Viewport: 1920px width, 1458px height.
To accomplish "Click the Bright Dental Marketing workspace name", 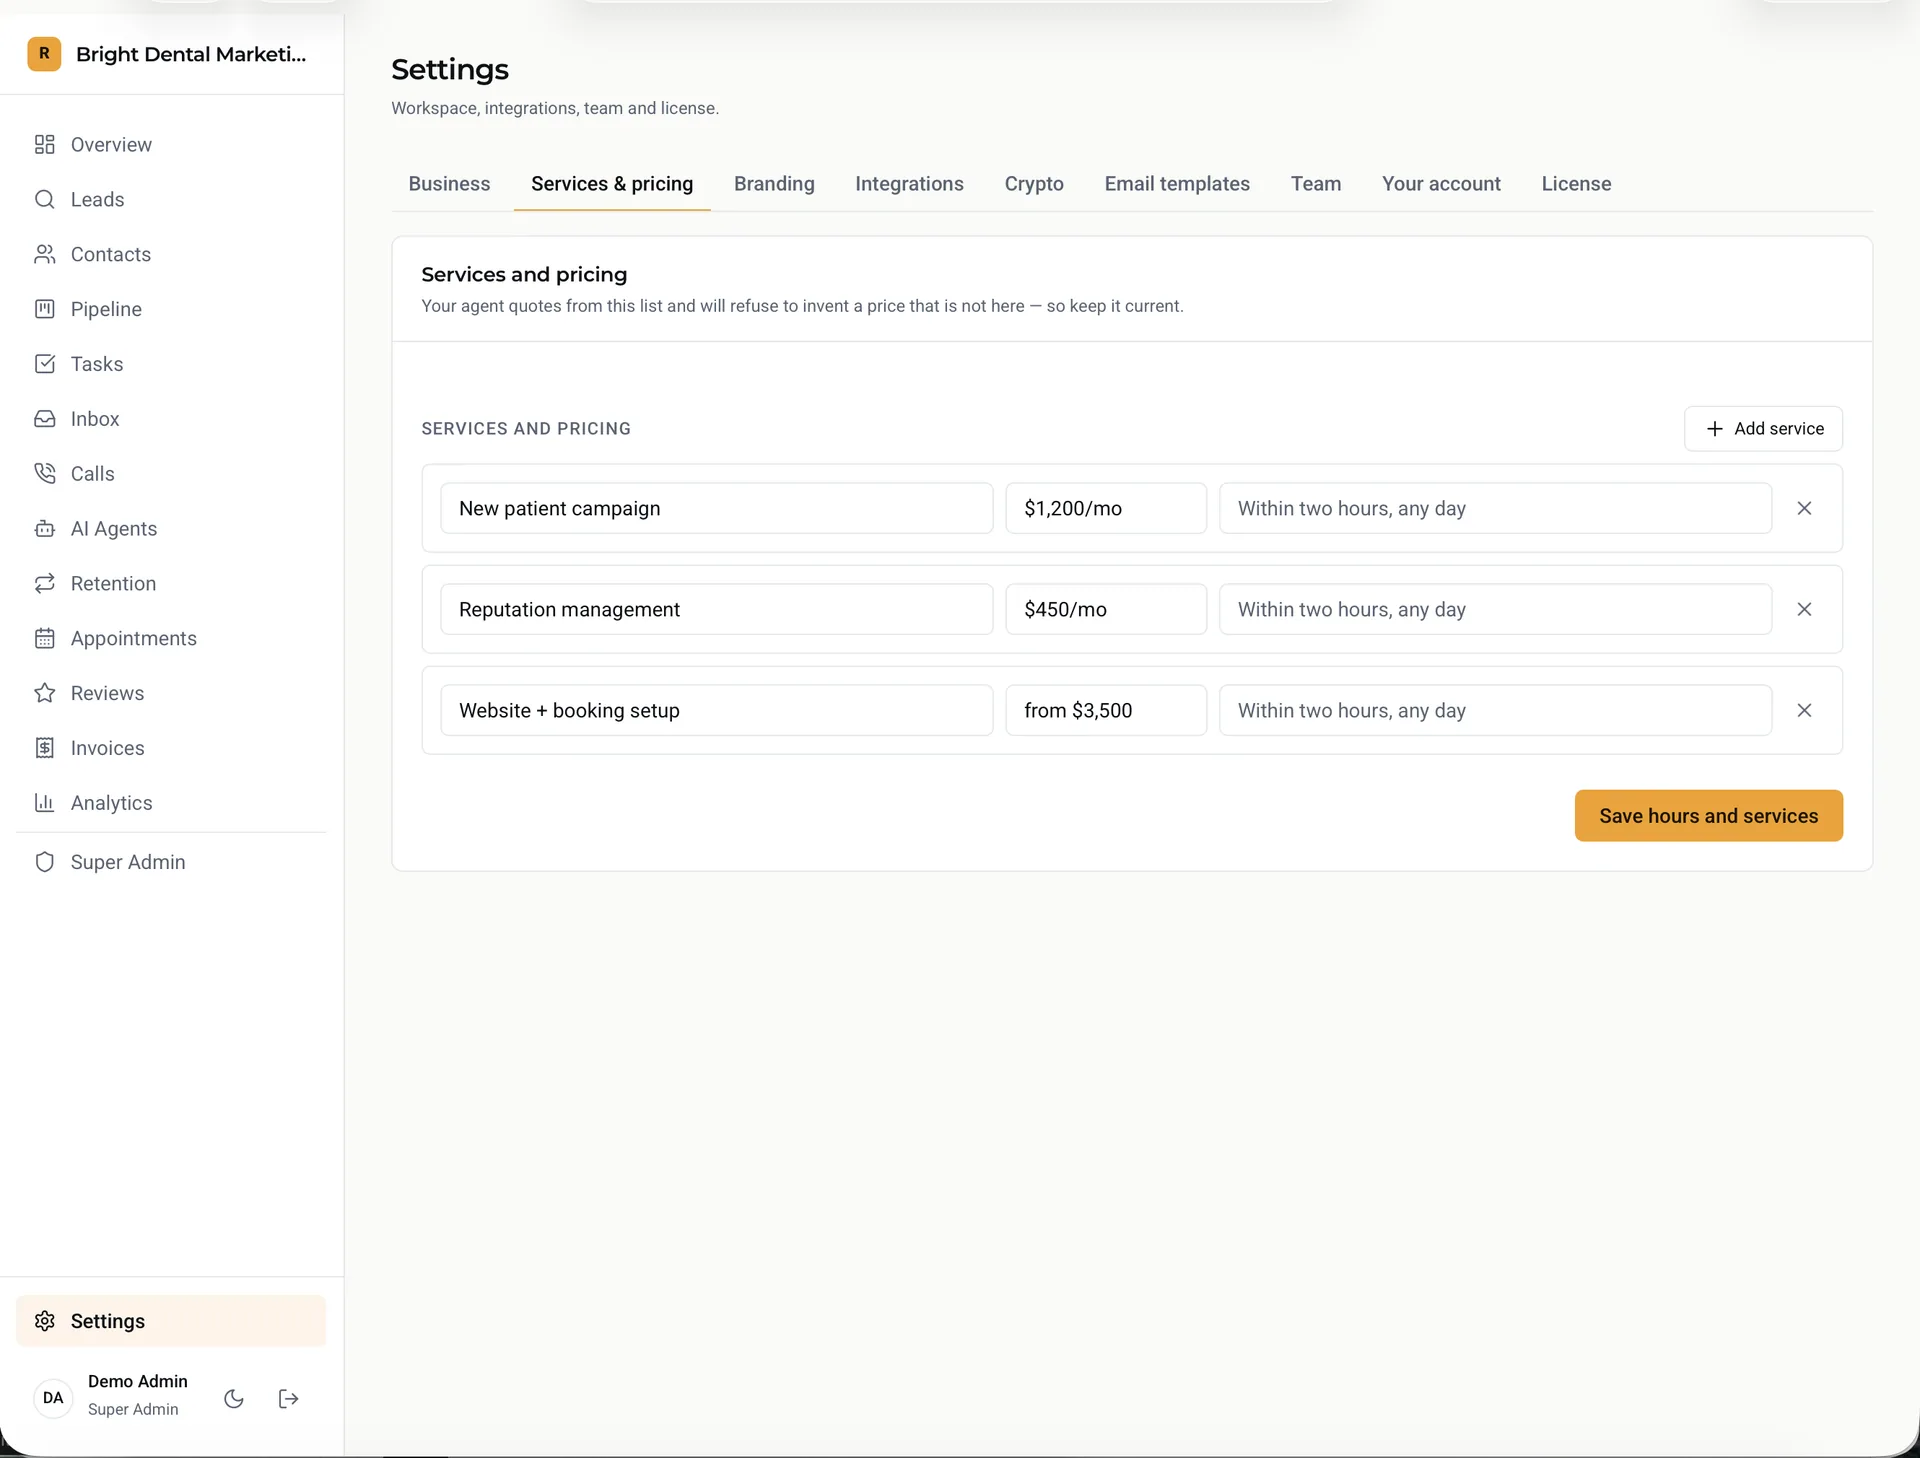I will click(x=191, y=54).
